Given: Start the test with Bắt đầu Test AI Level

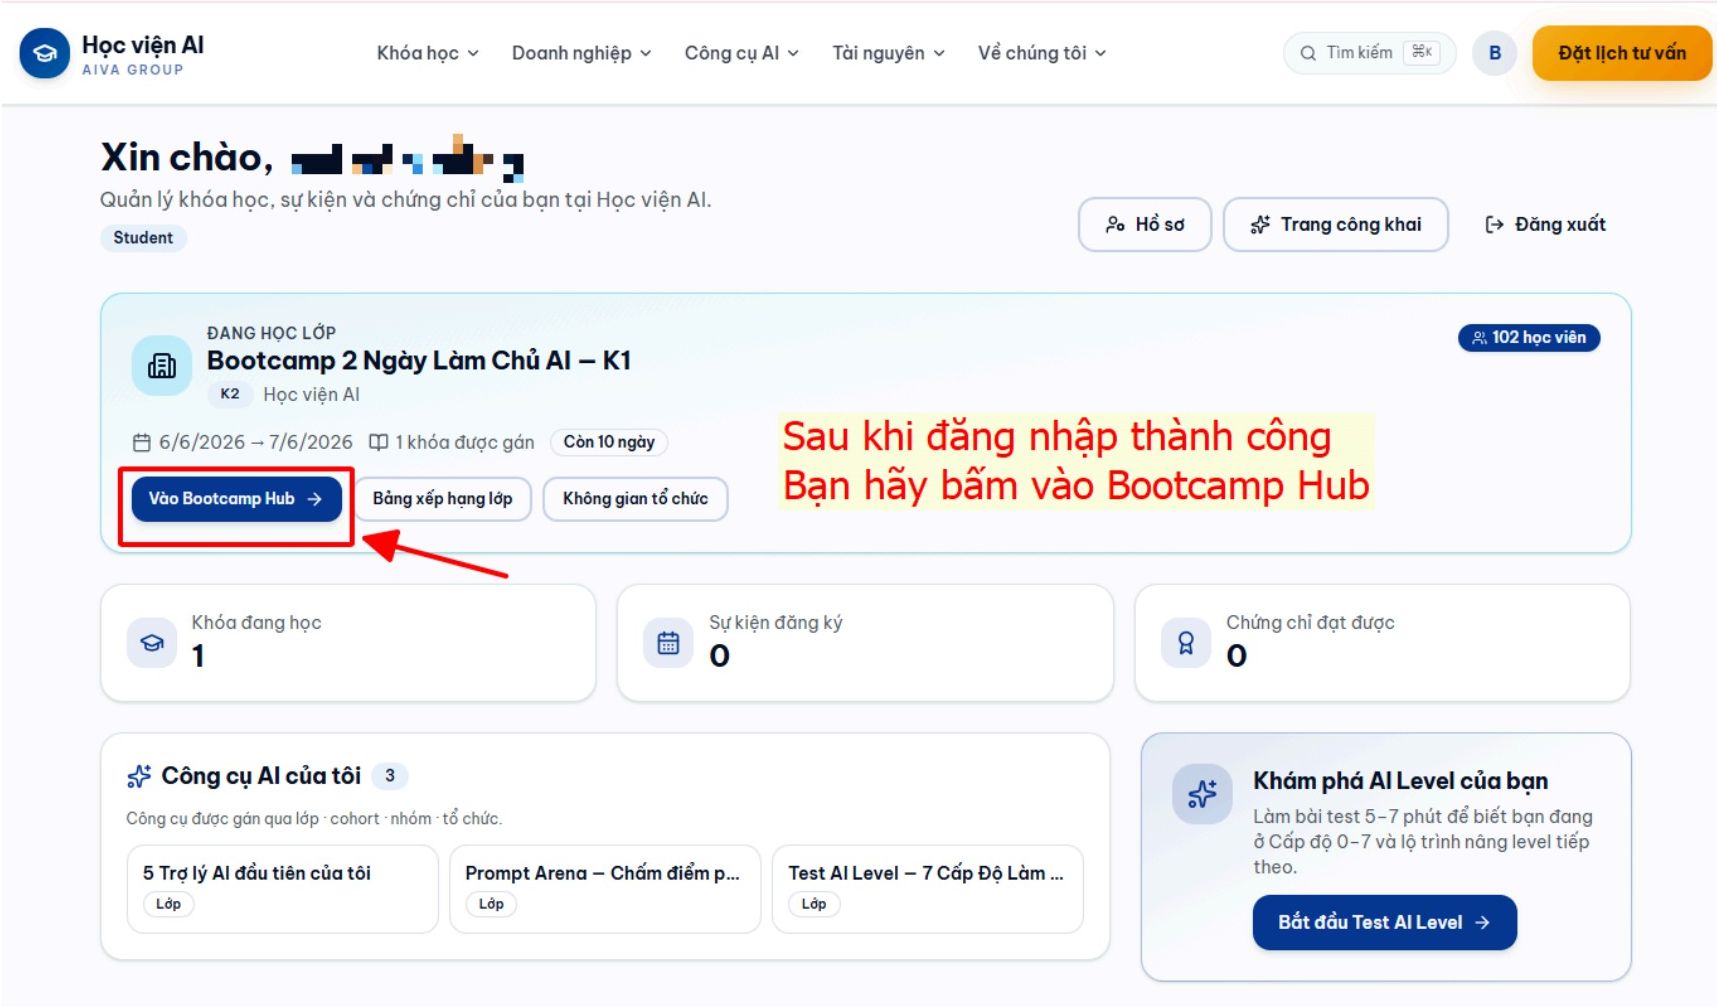Looking at the screenshot, I should pyautogui.click(x=1384, y=922).
